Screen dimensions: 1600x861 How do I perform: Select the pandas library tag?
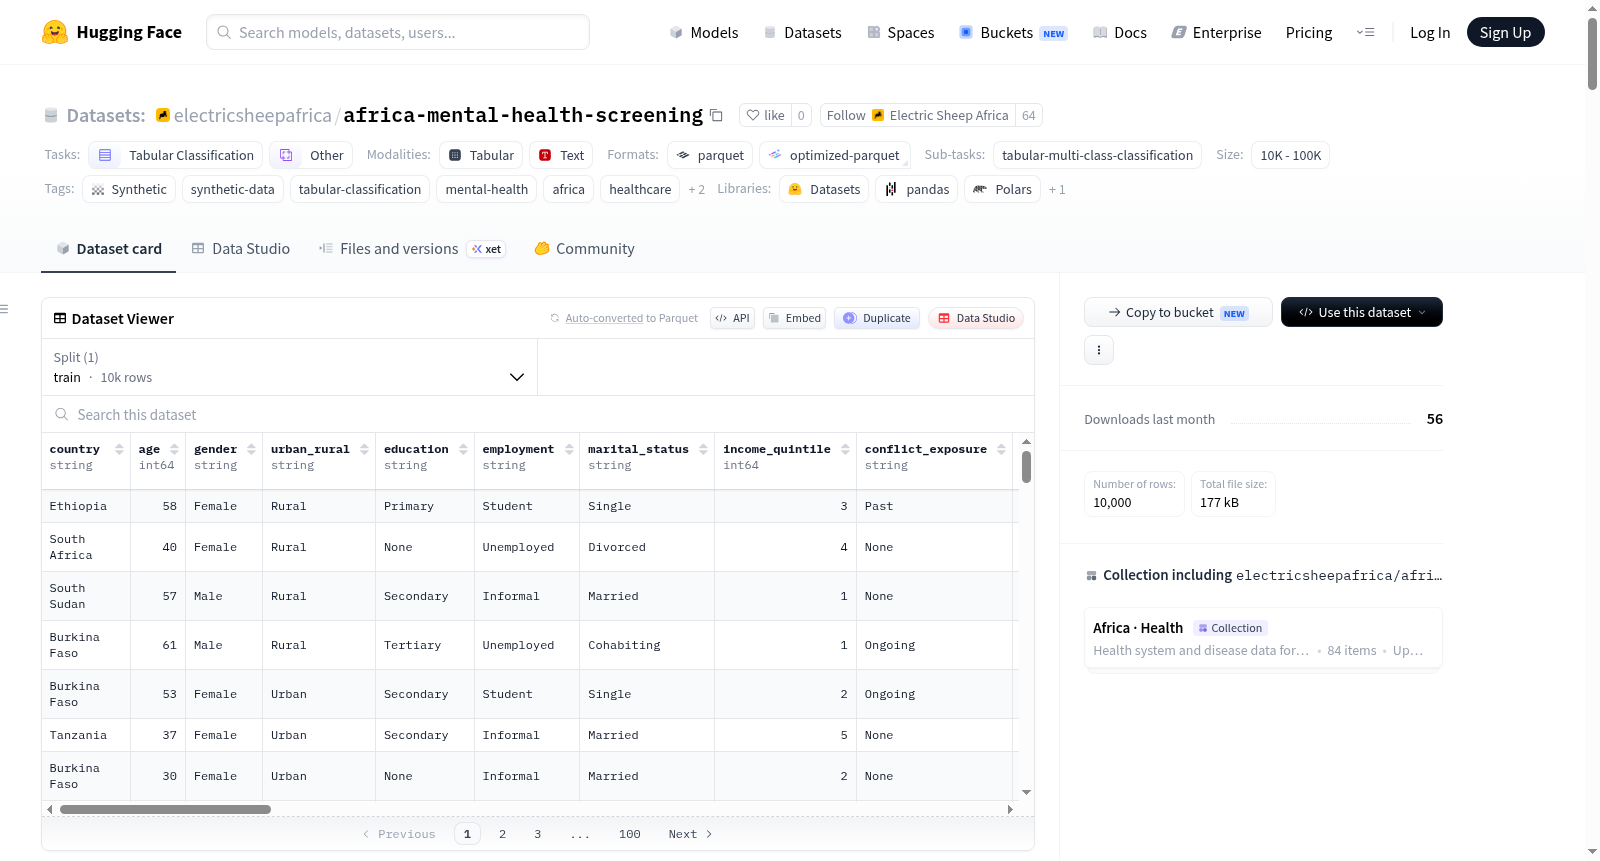pyautogui.click(x=917, y=189)
